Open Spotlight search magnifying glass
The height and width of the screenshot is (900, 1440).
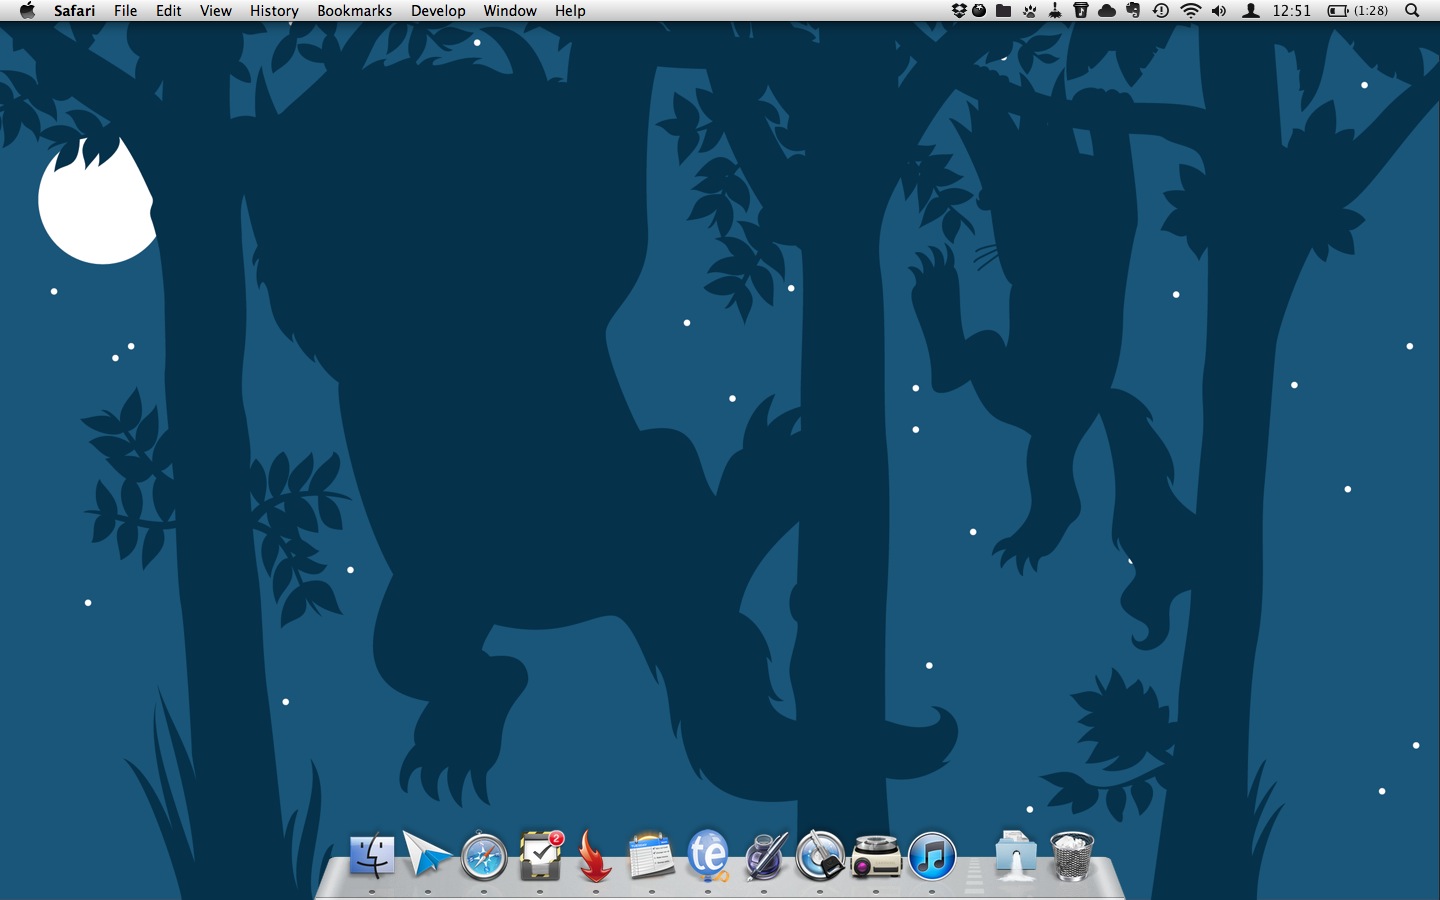[1412, 11]
